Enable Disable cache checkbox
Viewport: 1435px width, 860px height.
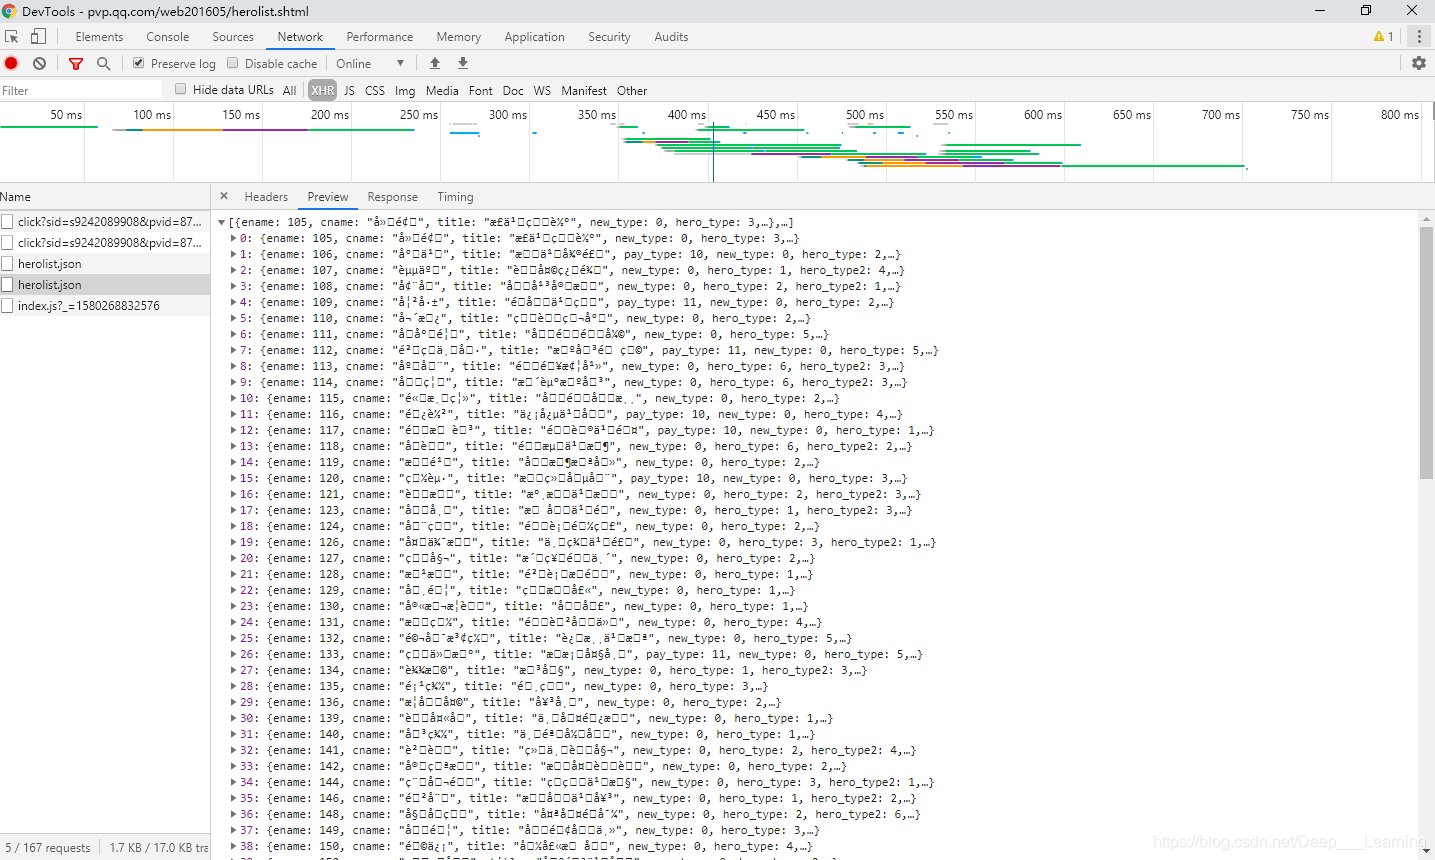click(233, 63)
